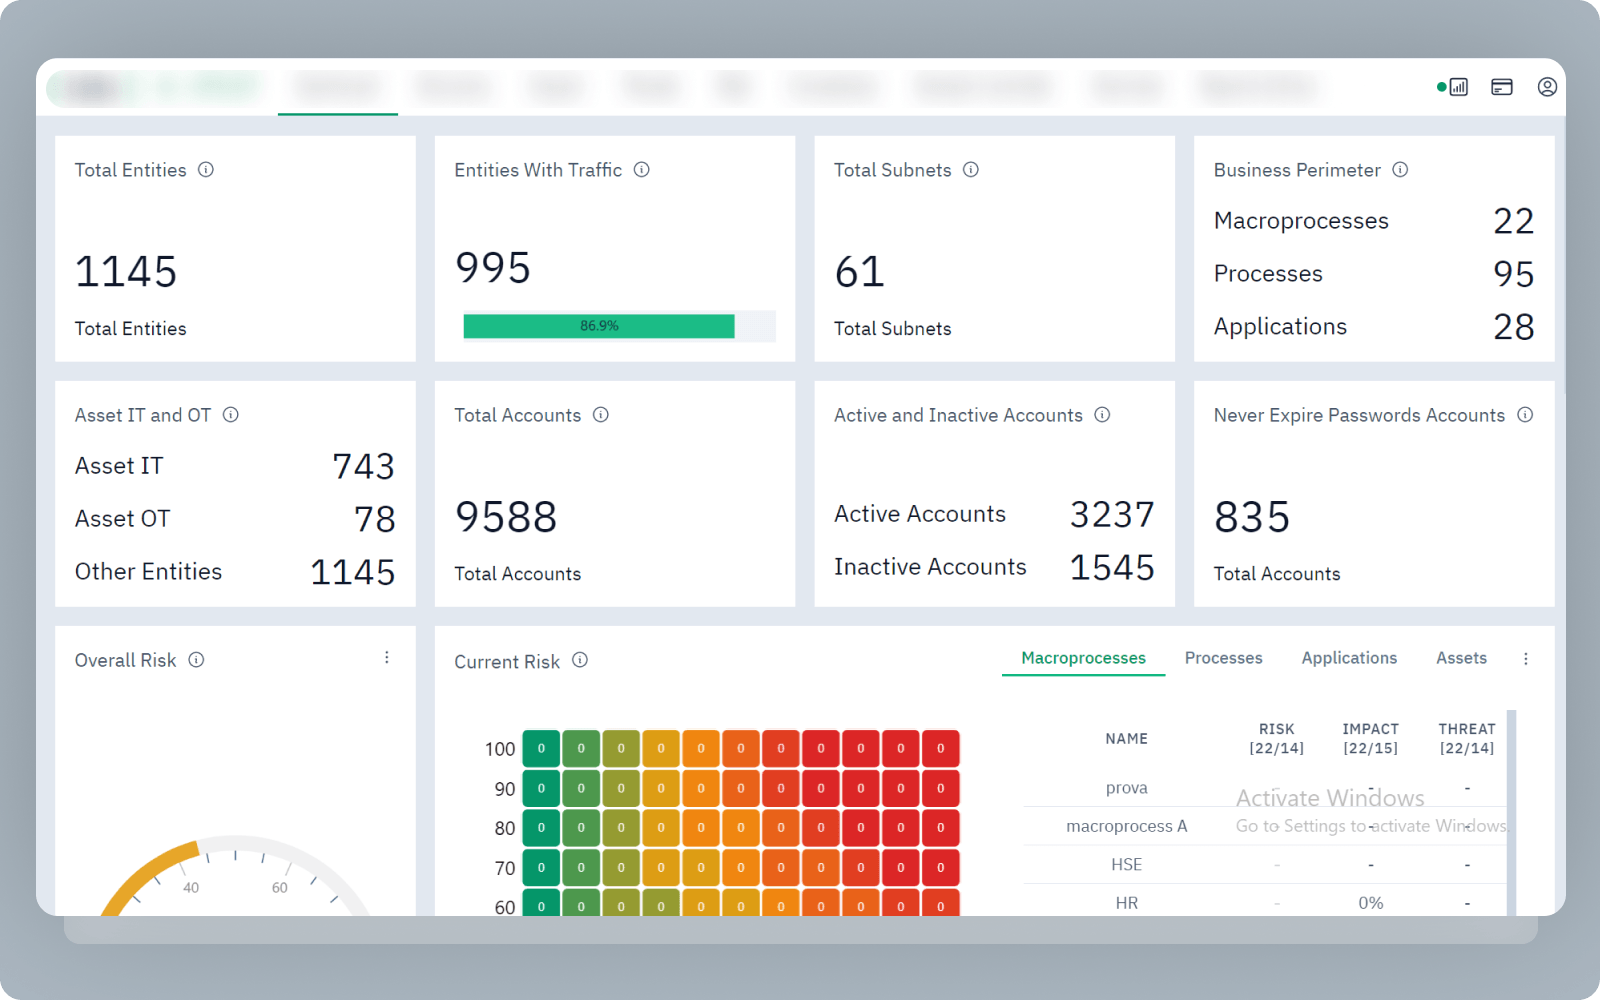
Task: Select the Applications tab in Current Risk
Action: tap(1349, 658)
